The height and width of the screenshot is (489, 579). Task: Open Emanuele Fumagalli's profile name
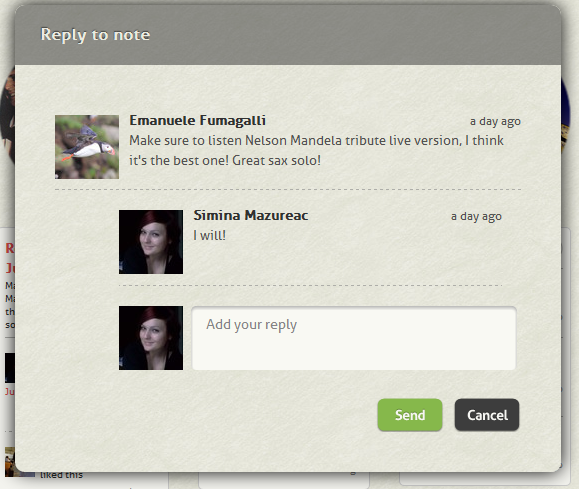coord(198,120)
